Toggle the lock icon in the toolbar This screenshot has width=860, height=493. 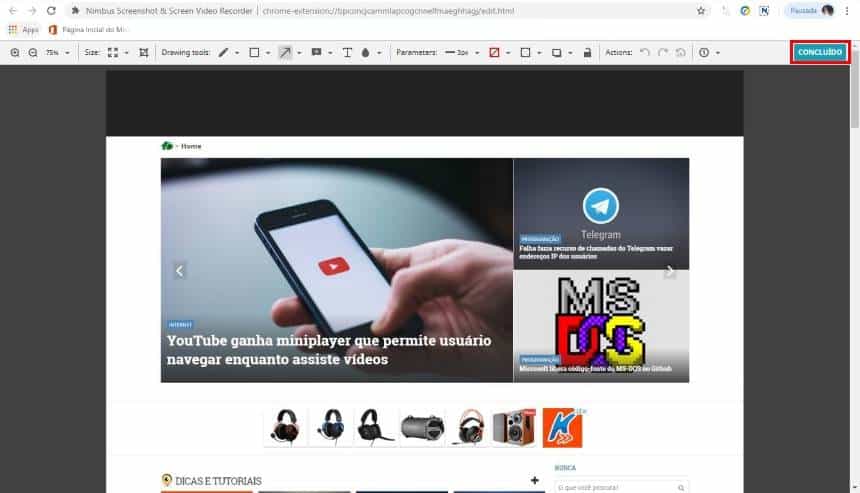pyautogui.click(x=587, y=53)
